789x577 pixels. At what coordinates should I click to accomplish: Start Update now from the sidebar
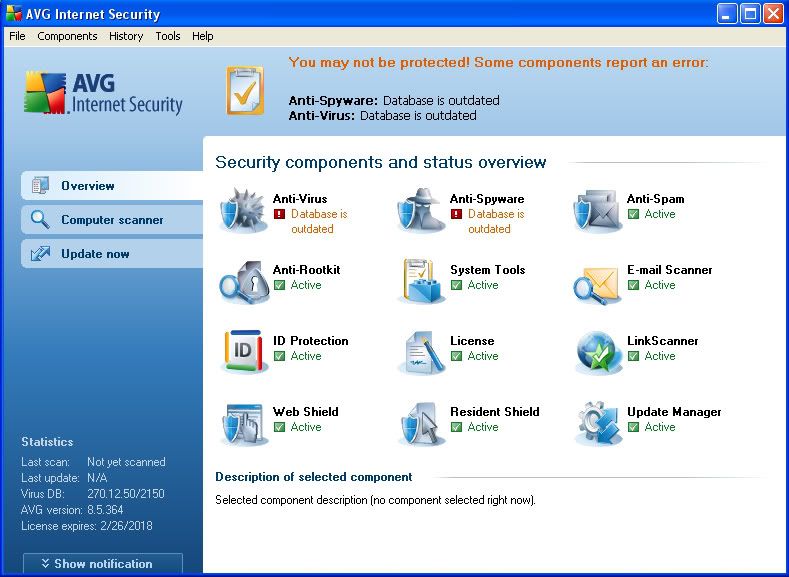pos(112,254)
